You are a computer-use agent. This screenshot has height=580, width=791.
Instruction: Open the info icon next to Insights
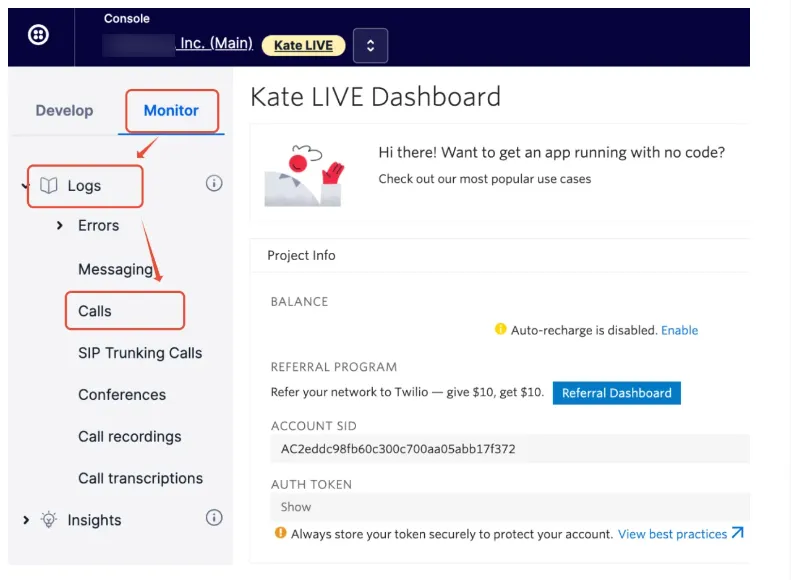click(214, 517)
